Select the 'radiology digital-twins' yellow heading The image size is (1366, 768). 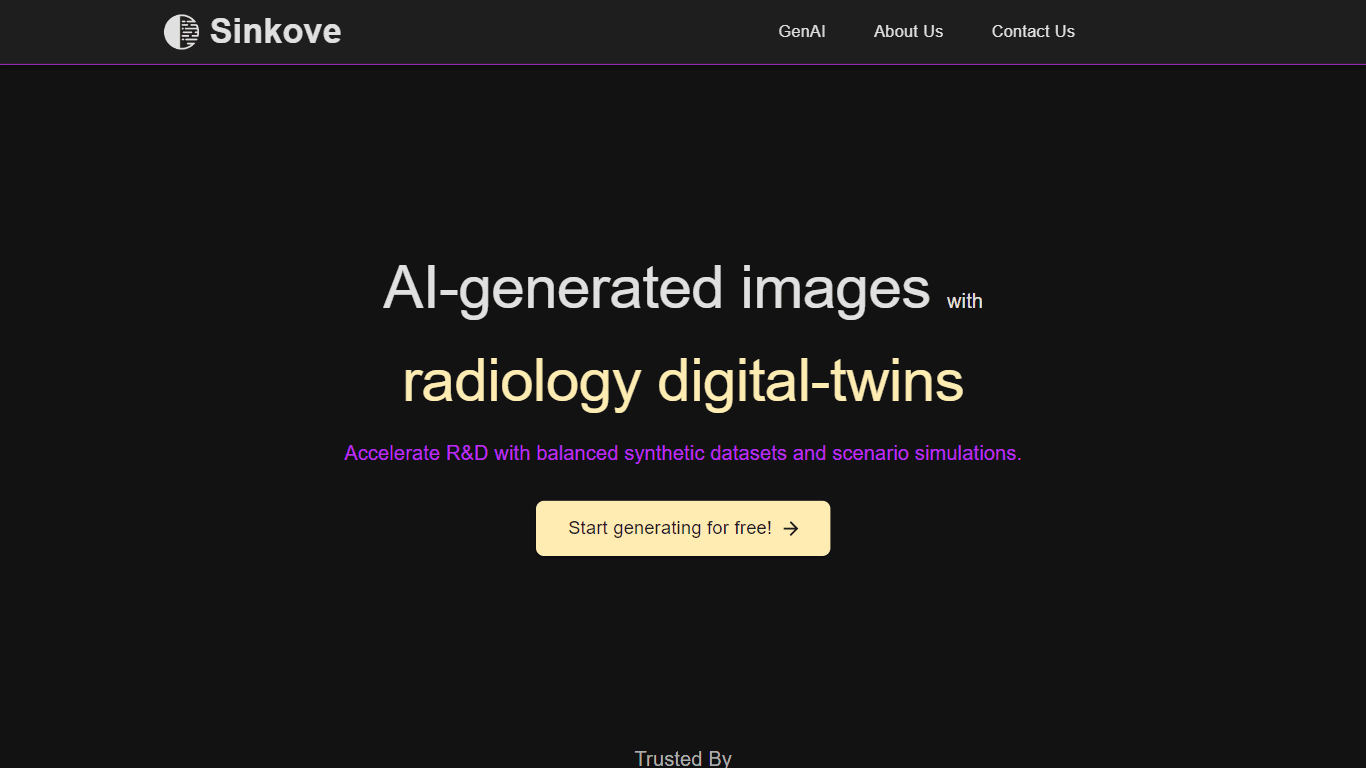[x=683, y=381]
